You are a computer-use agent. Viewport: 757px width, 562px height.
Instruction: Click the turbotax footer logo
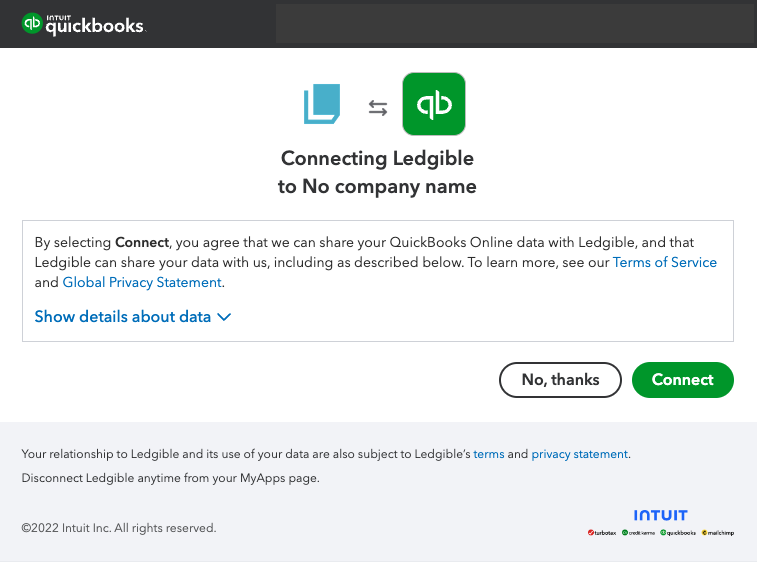pos(602,533)
